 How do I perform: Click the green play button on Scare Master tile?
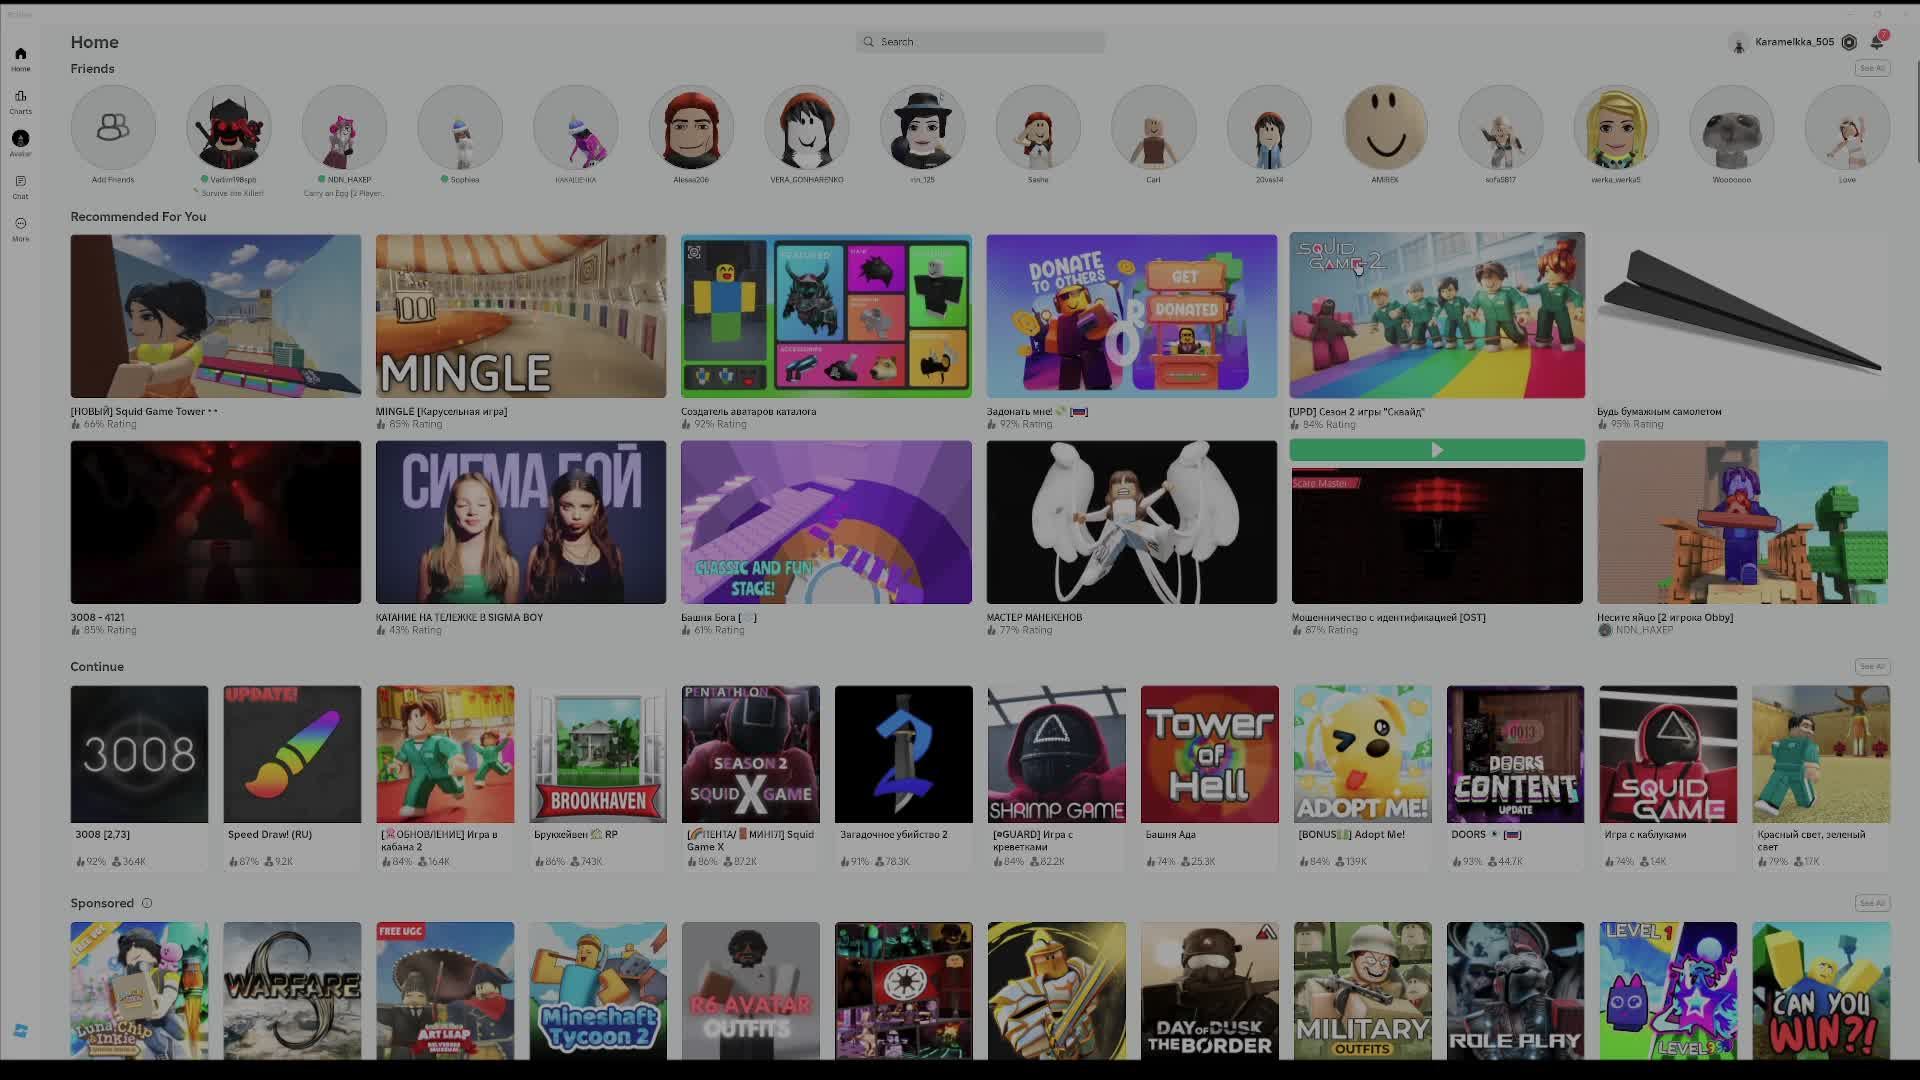click(1437, 450)
